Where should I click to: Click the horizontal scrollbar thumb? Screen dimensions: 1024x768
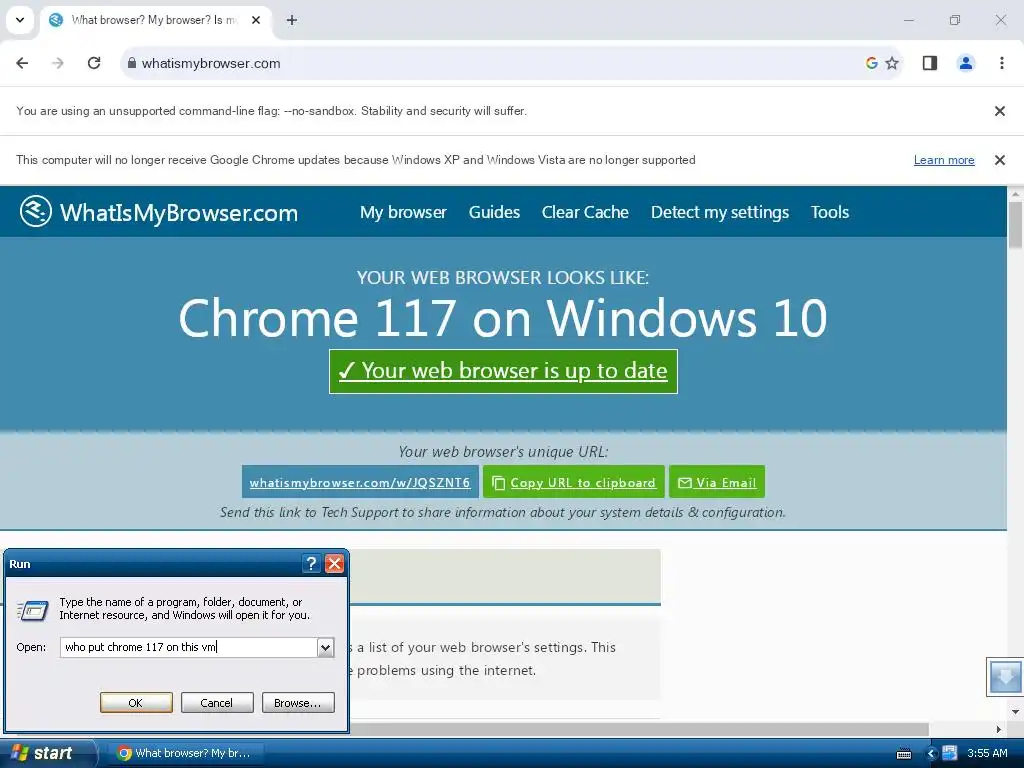click(639, 729)
